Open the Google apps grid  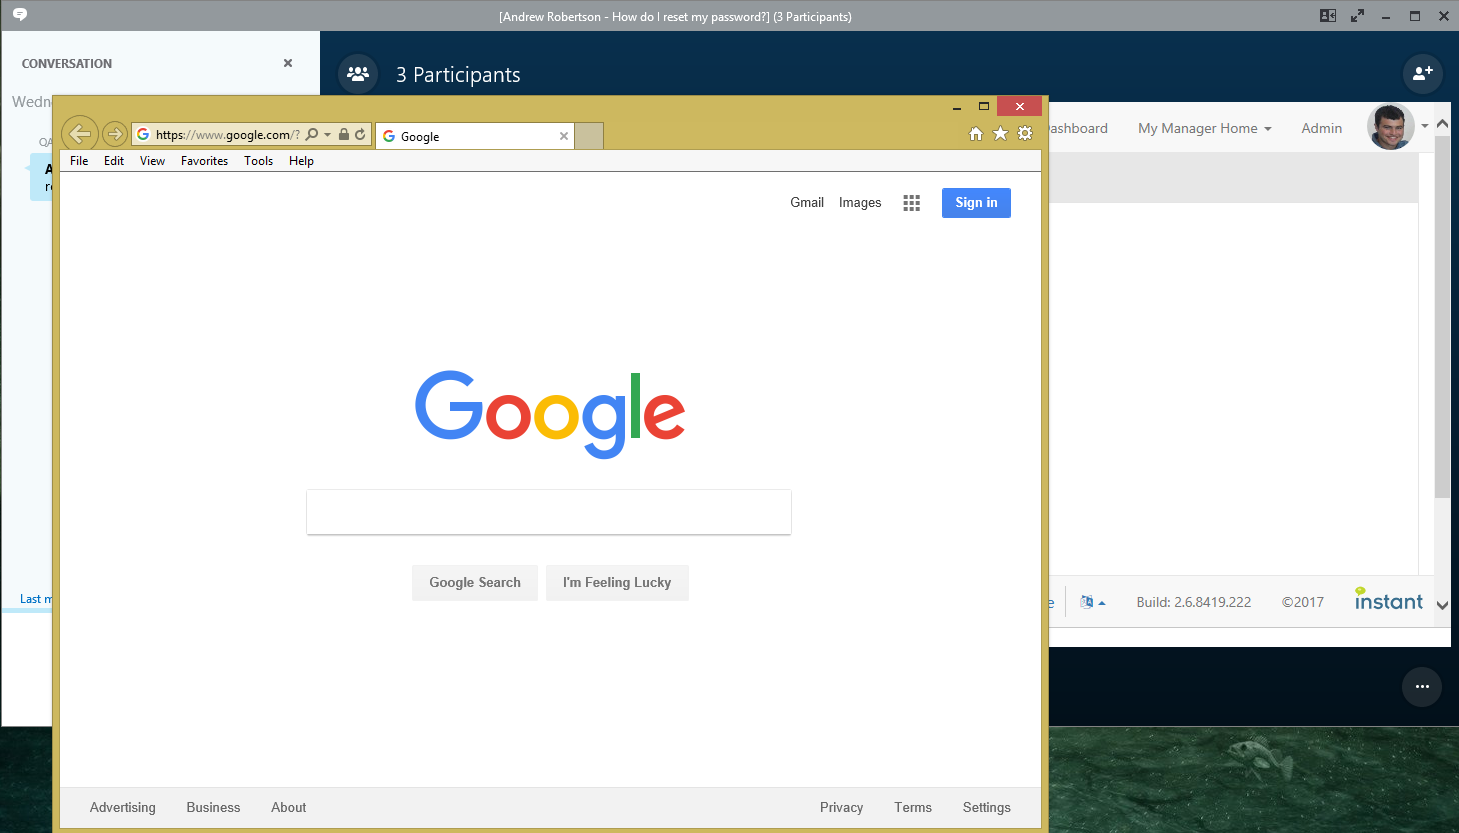pyautogui.click(x=912, y=203)
